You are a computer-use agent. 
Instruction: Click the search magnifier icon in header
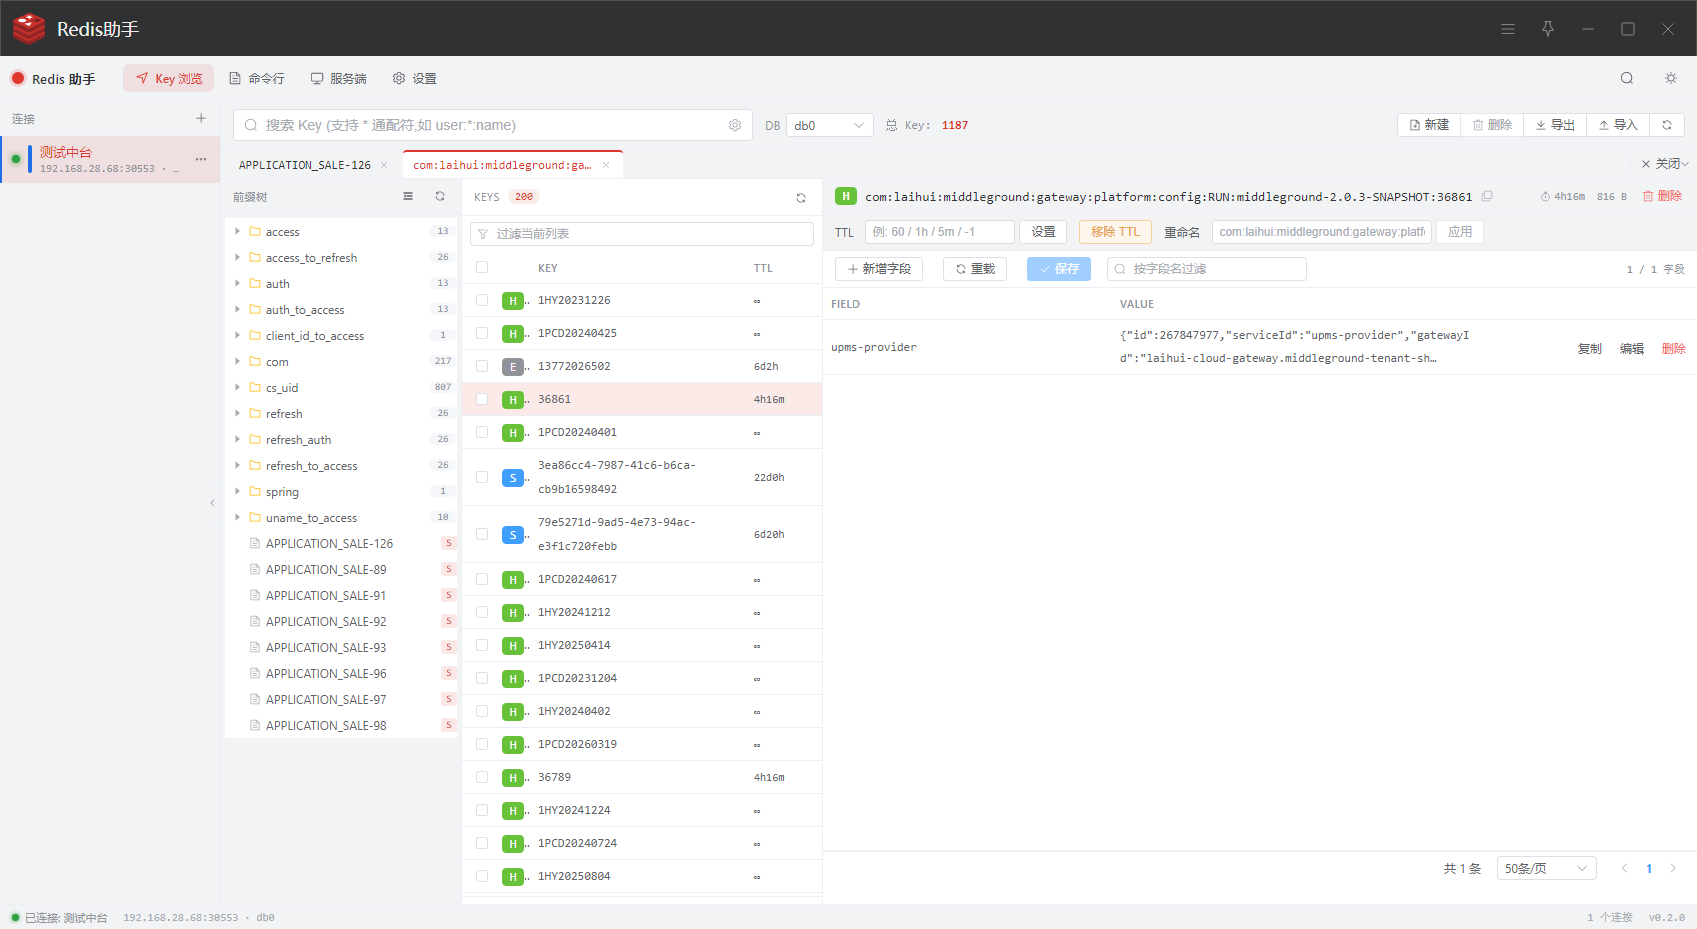pos(1627,78)
